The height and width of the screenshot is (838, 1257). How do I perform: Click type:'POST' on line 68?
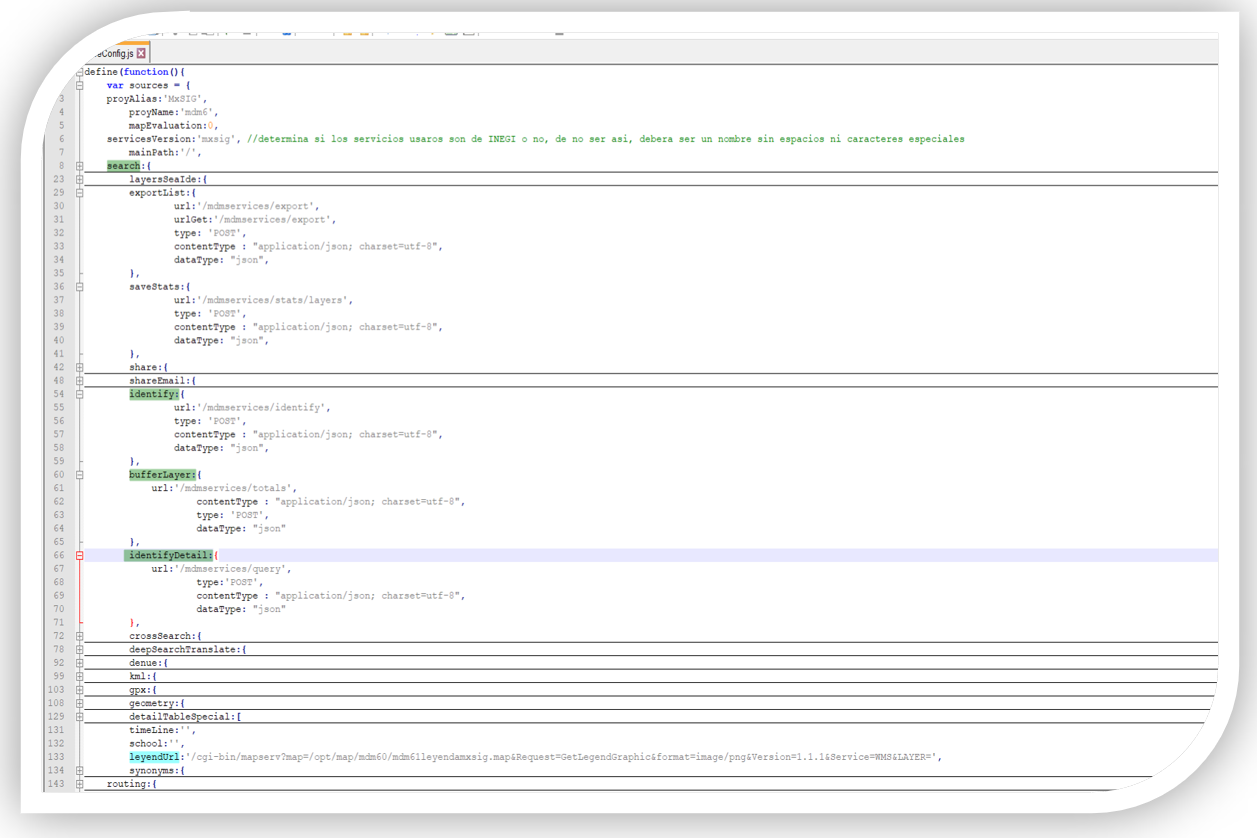229,583
